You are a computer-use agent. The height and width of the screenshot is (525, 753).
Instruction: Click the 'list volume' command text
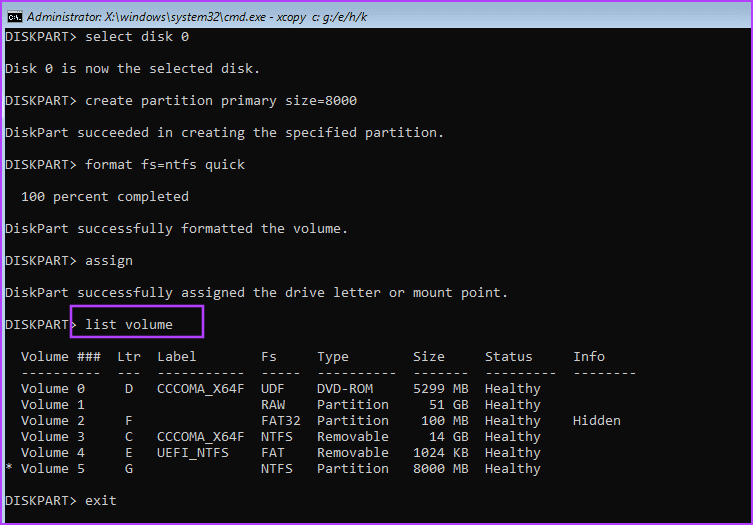click(129, 325)
